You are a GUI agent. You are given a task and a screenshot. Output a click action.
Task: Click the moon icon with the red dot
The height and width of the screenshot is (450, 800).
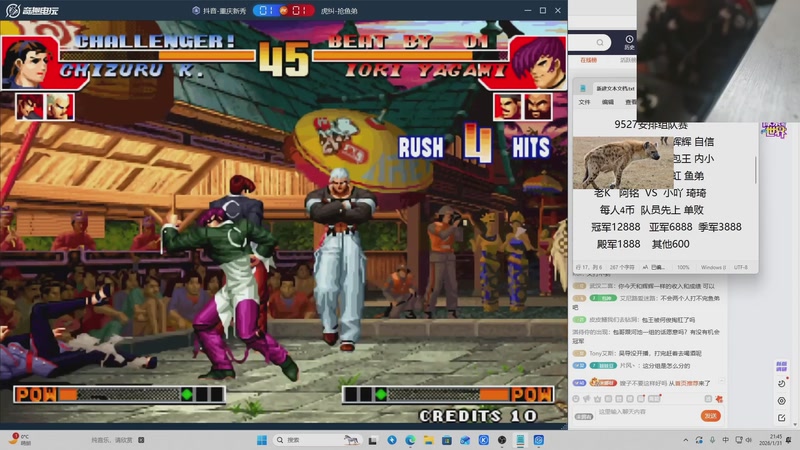pos(782,383)
